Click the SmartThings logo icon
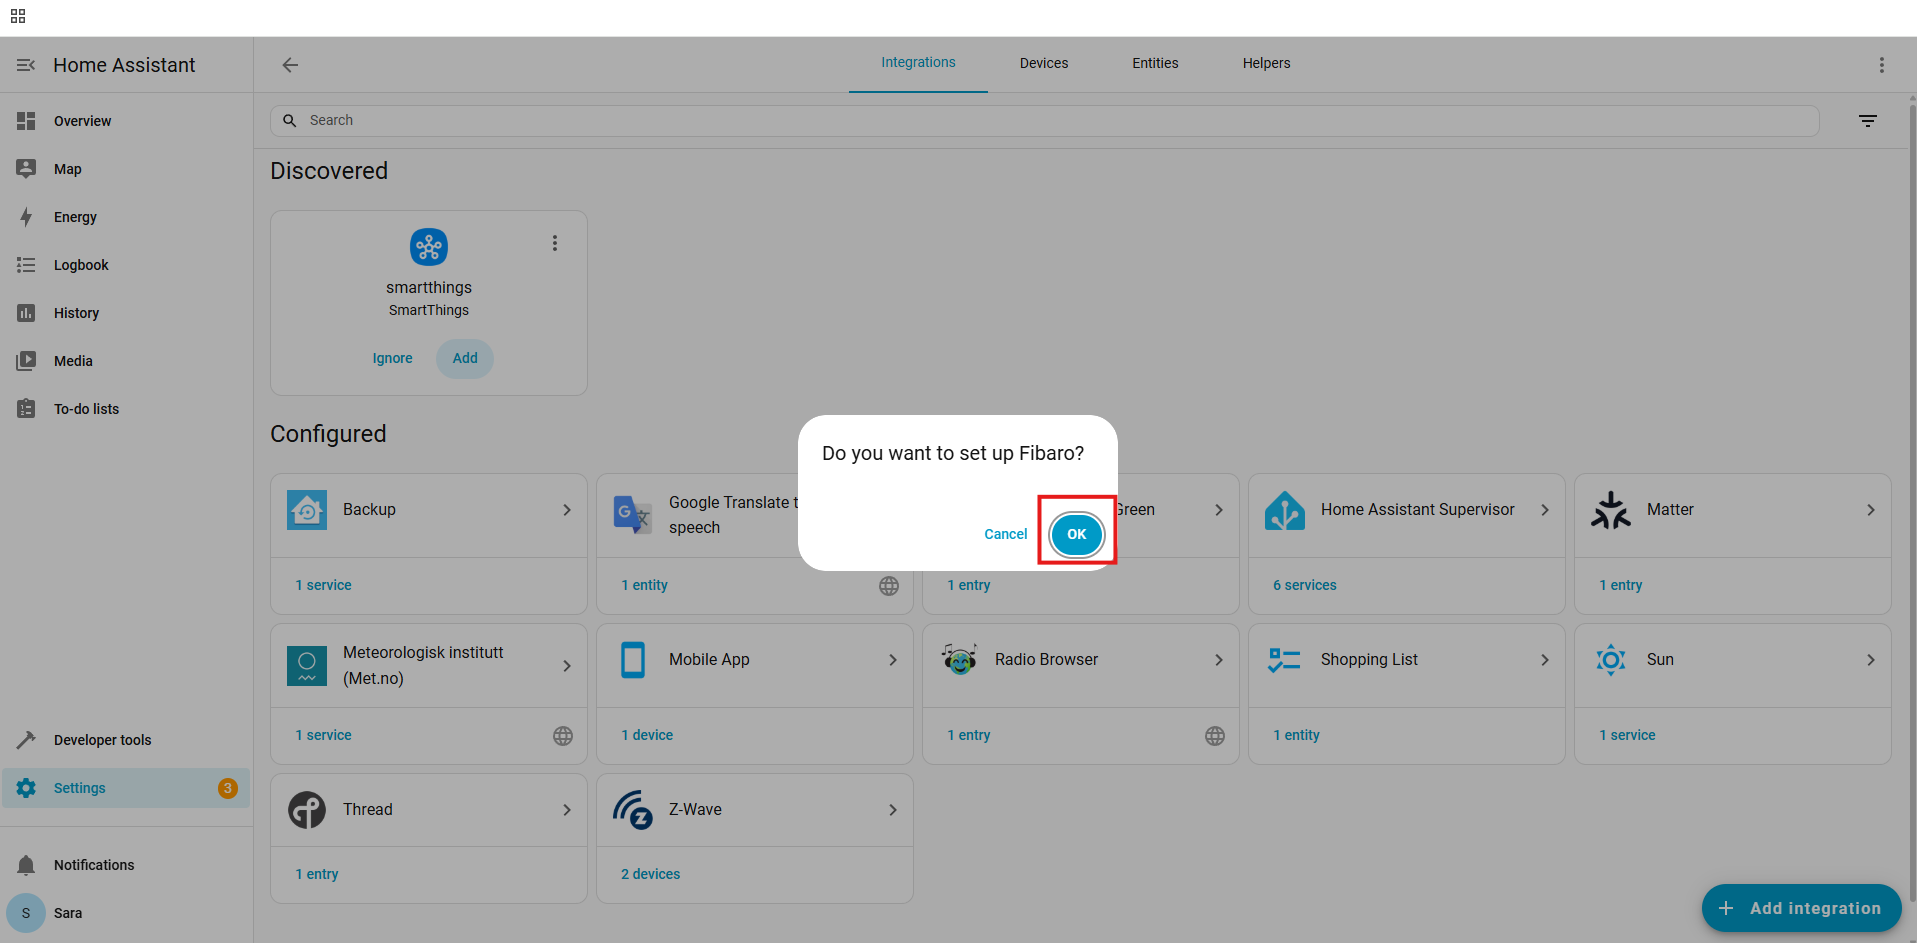 429,247
